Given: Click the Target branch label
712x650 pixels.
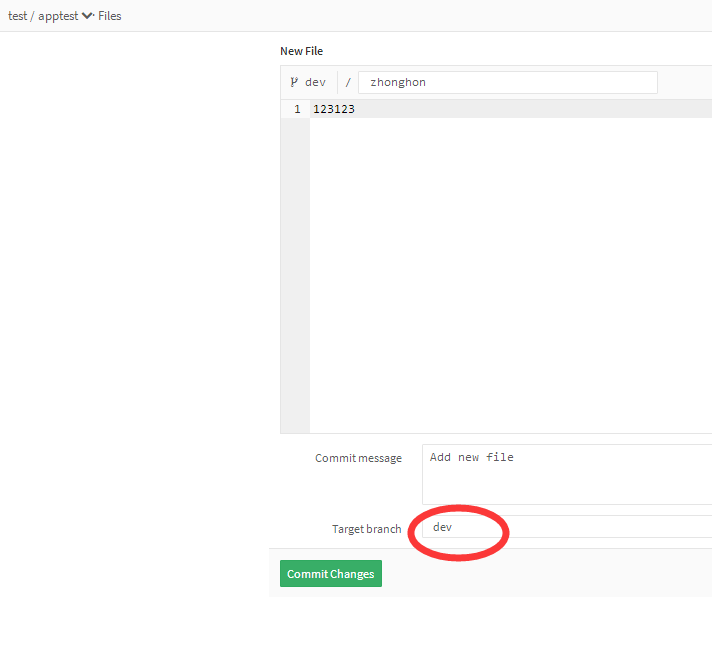Looking at the screenshot, I should click(366, 529).
